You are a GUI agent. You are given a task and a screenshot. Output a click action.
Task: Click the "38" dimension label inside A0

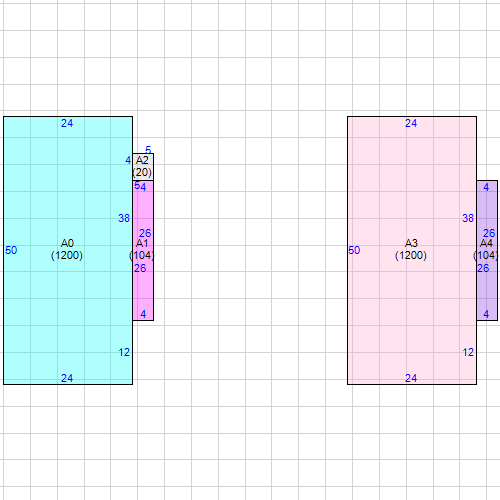point(124,218)
